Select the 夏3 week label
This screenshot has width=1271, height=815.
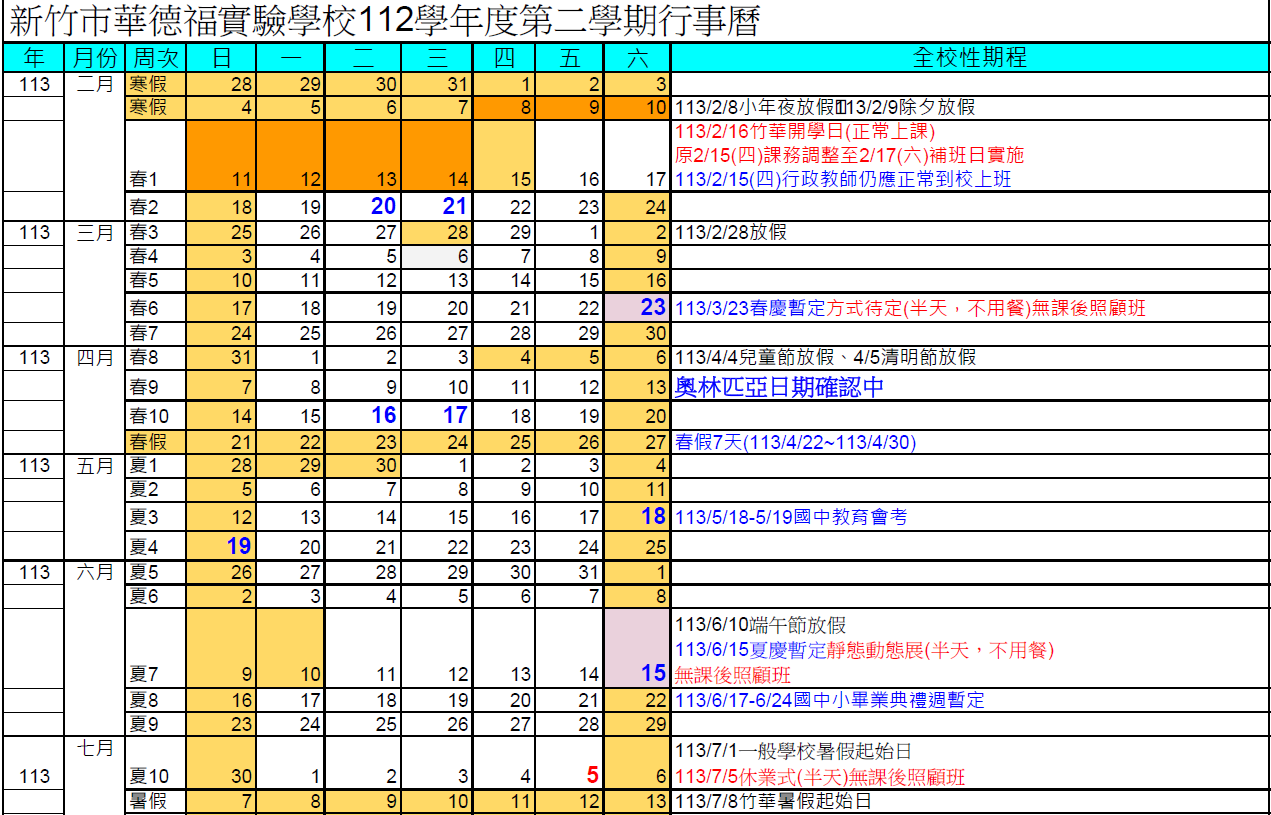pyautogui.click(x=145, y=517)
